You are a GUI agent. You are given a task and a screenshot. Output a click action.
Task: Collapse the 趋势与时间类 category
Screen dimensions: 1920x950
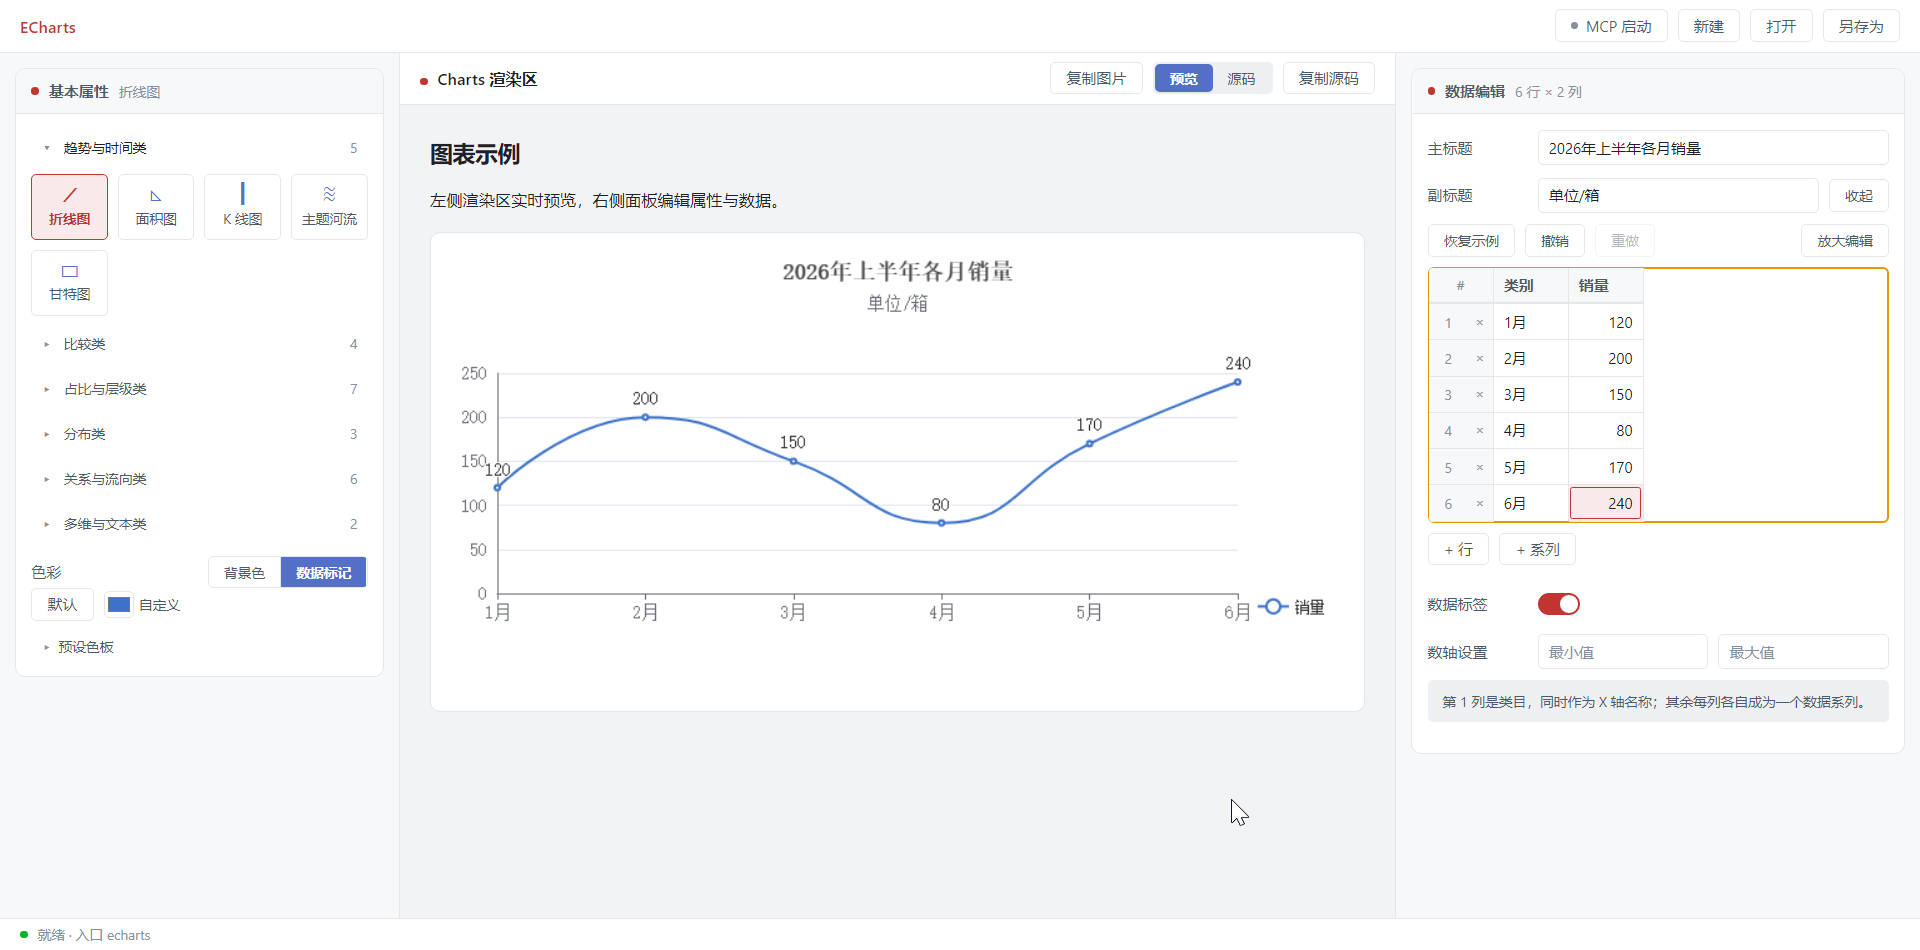click(x=199, y=148)
